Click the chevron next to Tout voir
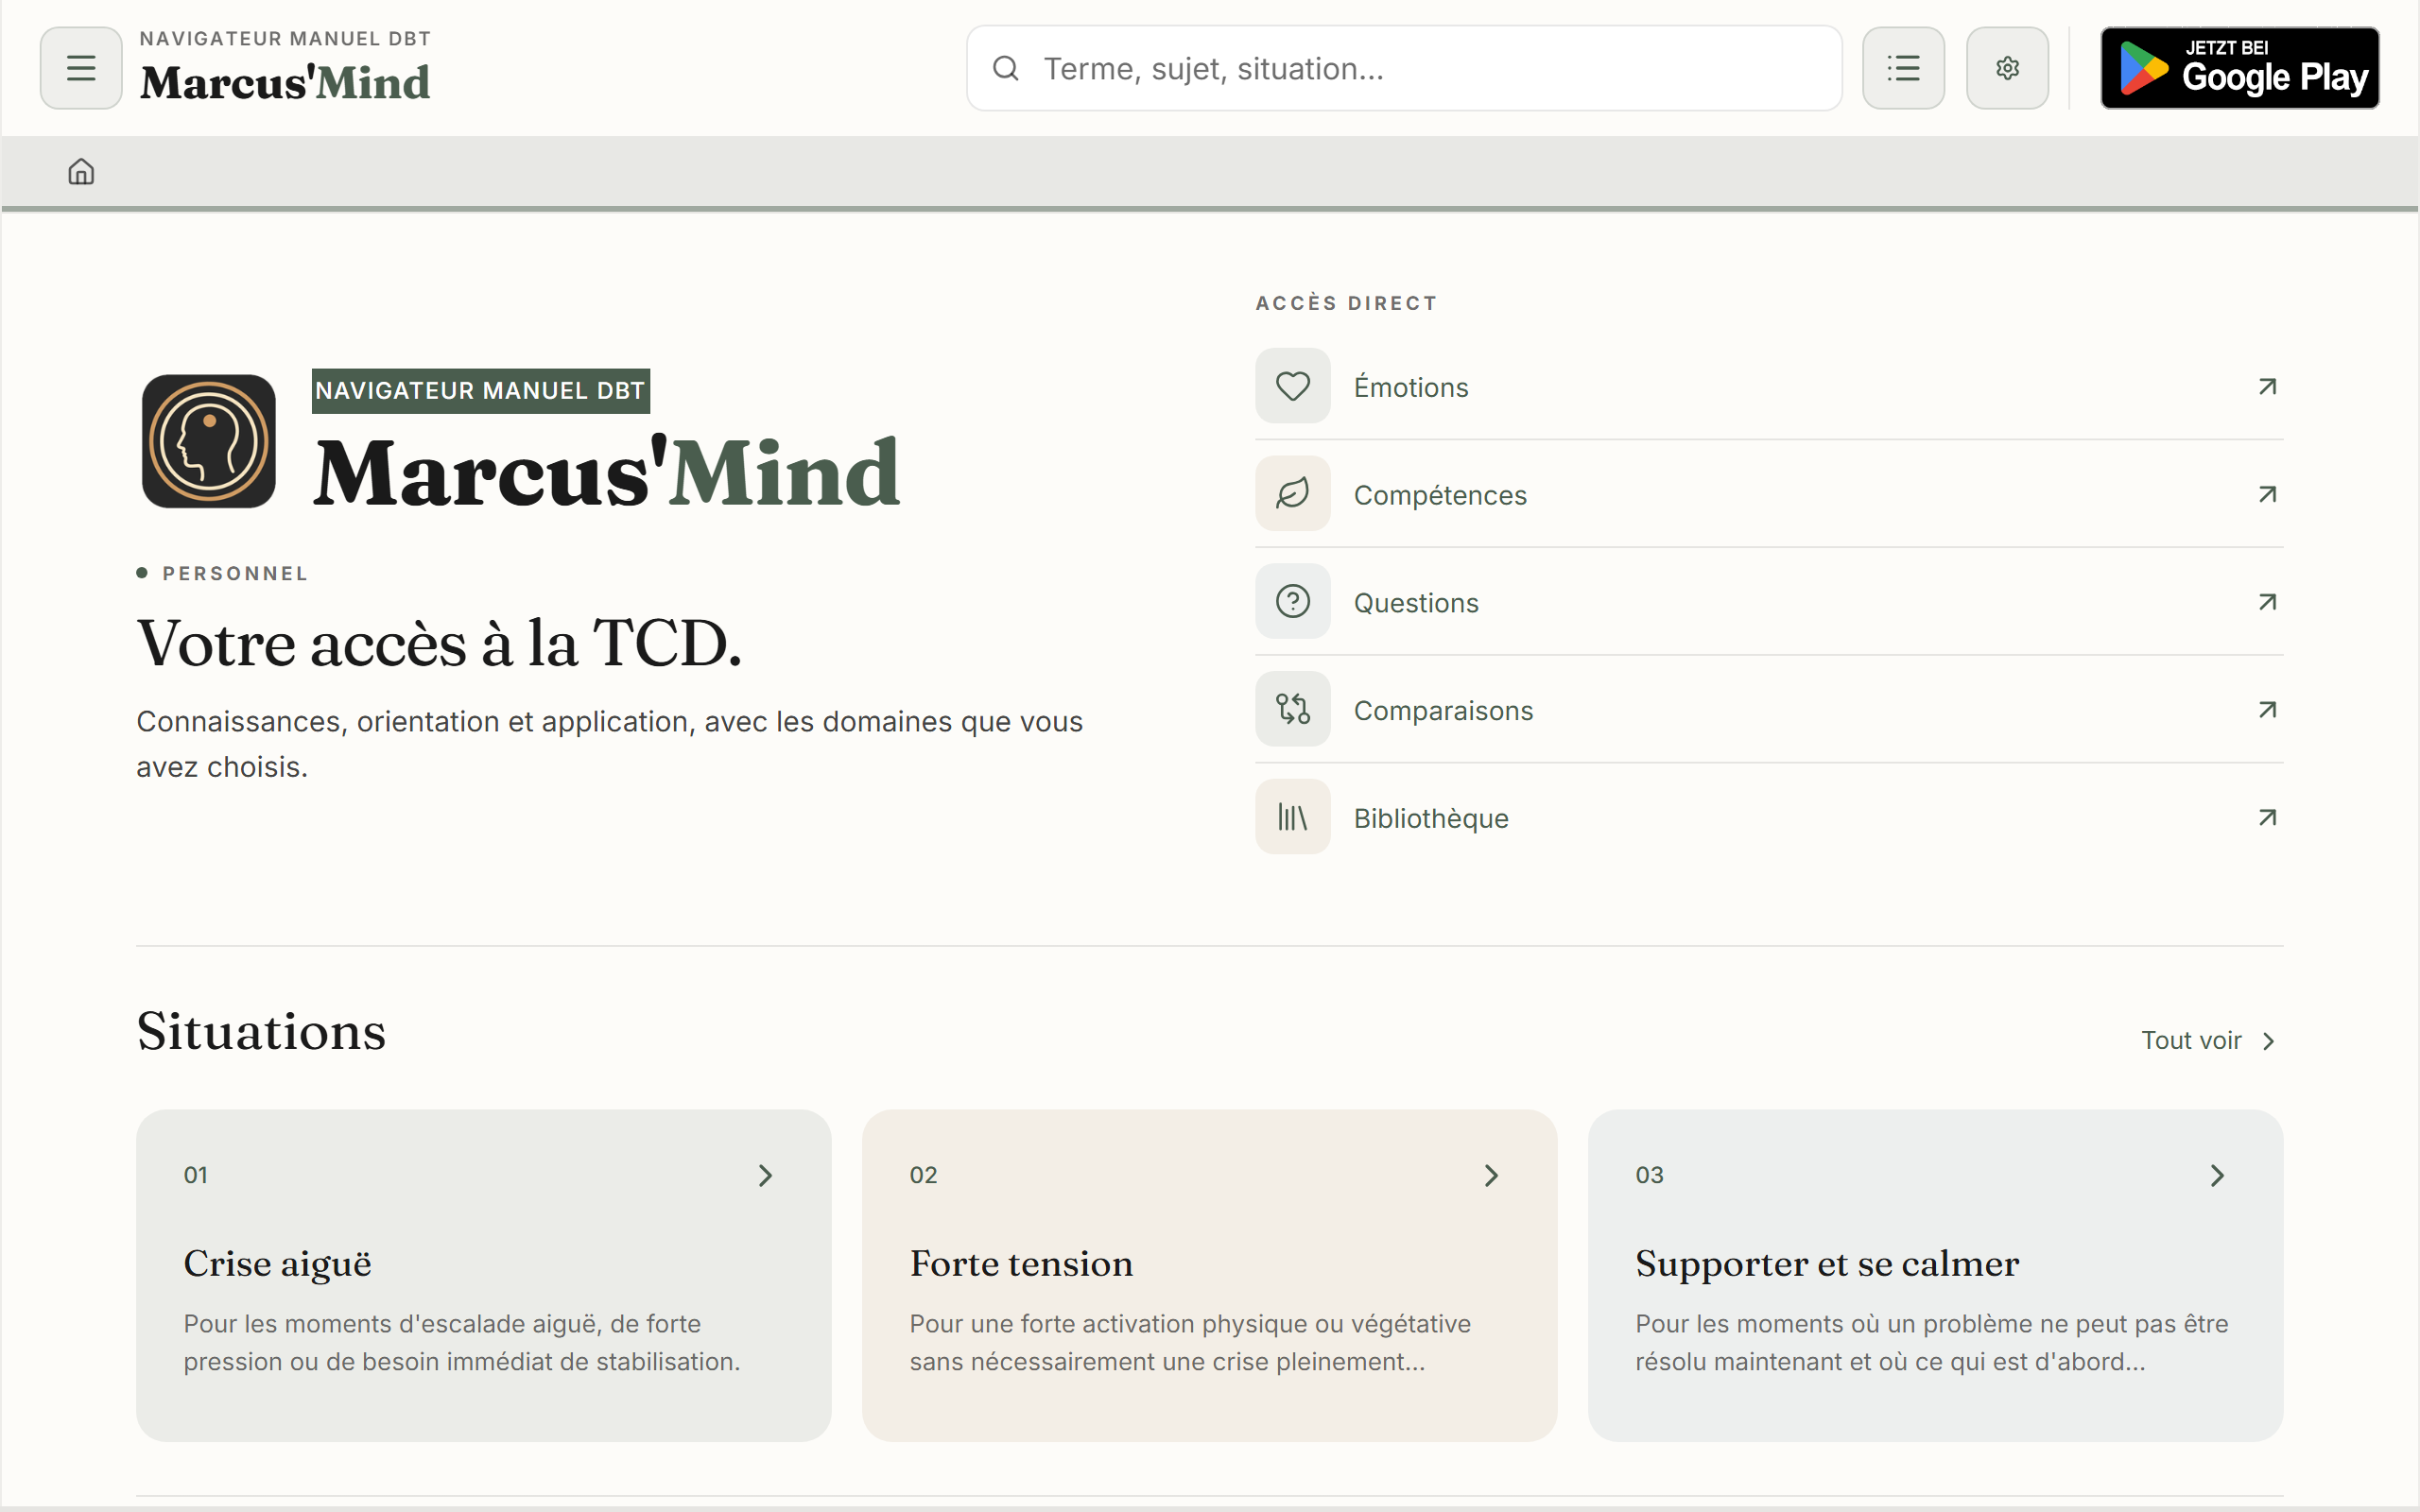 2268,1041
